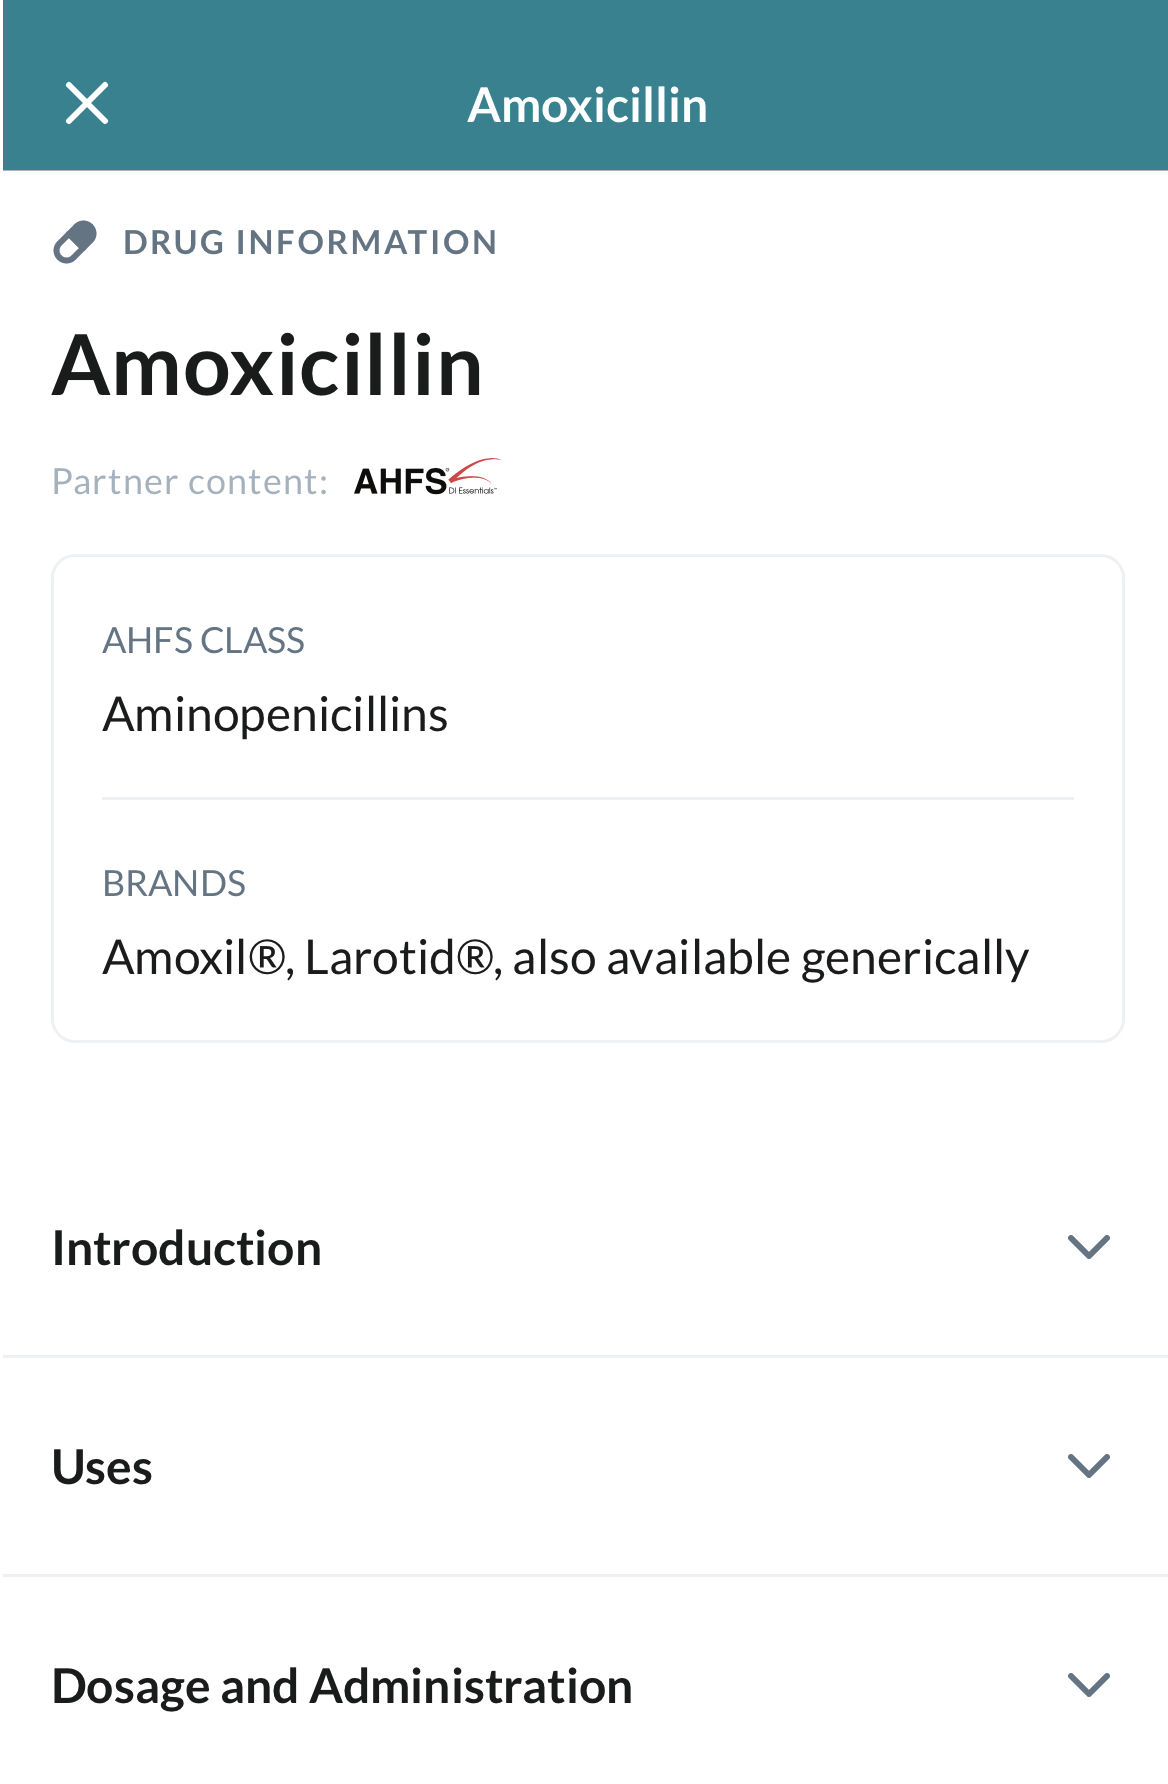Viewport: 1168px width, 1784px height.
Task: Tap the DRUG INFORMATION label
Action: pyautogui.click(x=310, y=242)
